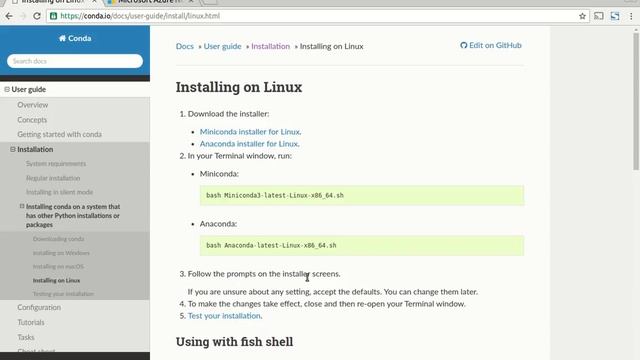Click the Using with fish shell heading
The image size is (640, 360).
coord(234,342)
